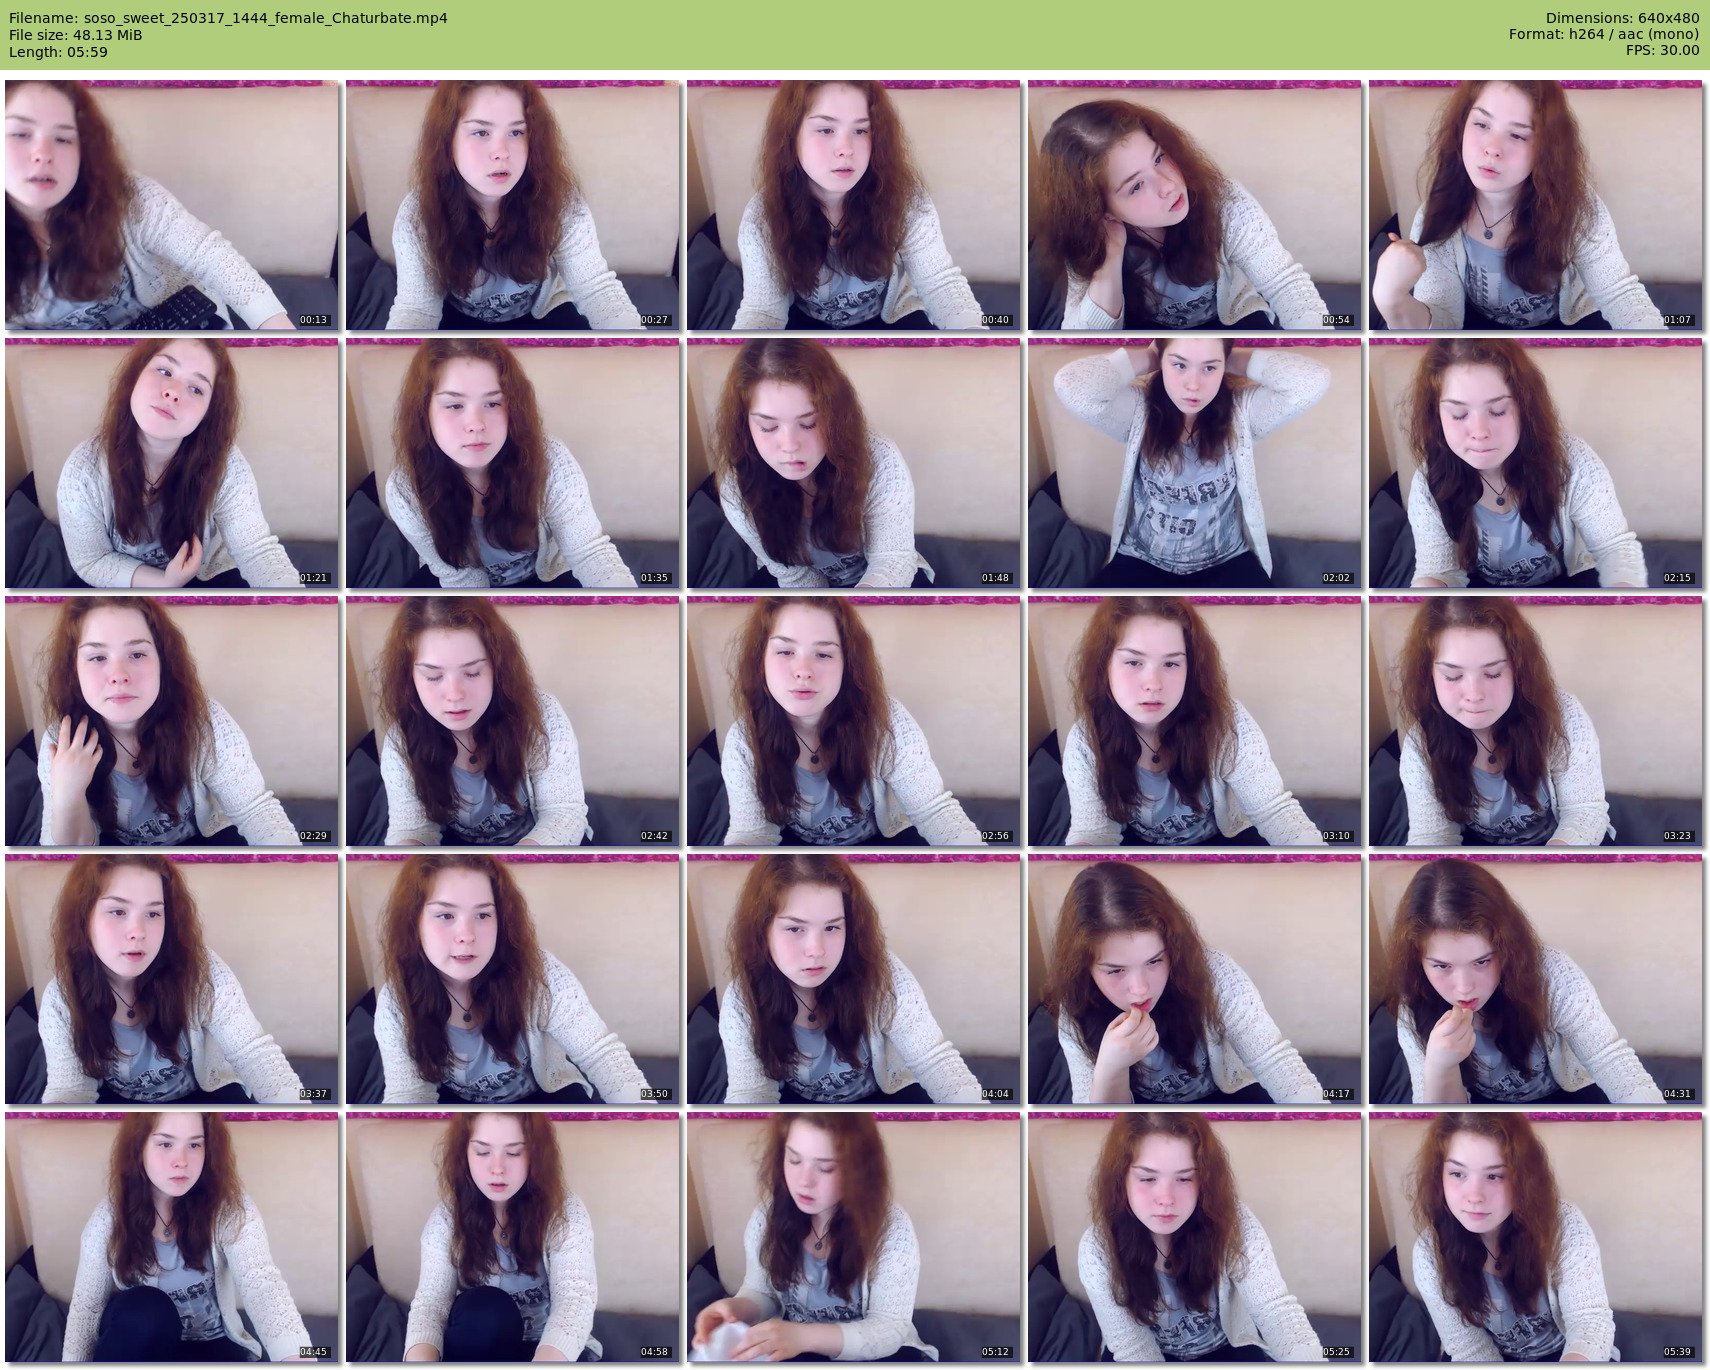Select the frame marked 02:56
The width and height of the screenshot is (1710, 1370).
pyautogui.click(x=854, y=721)
